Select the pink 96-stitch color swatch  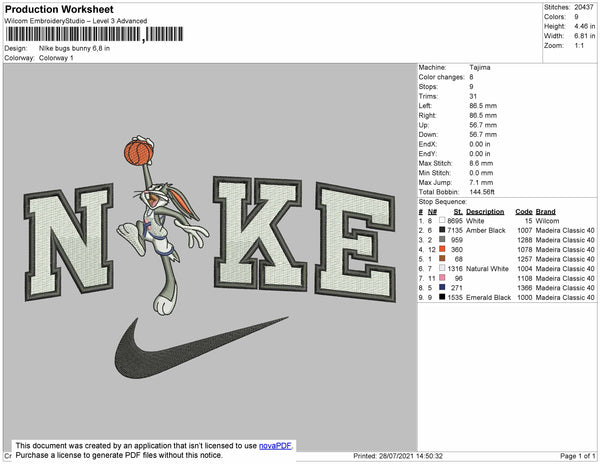pos(442,278)
